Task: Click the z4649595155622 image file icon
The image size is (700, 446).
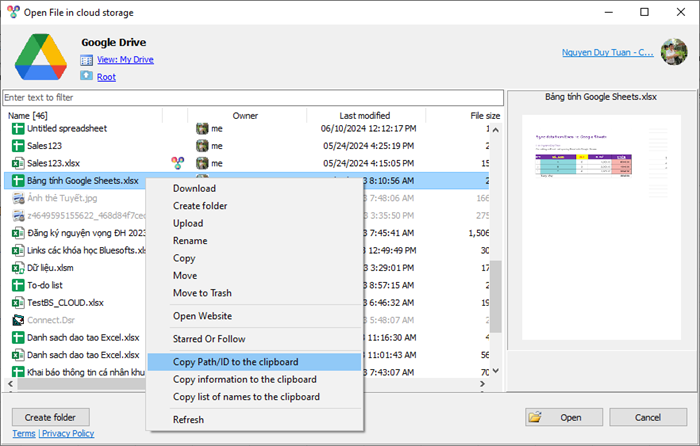Action: point(18,216)
